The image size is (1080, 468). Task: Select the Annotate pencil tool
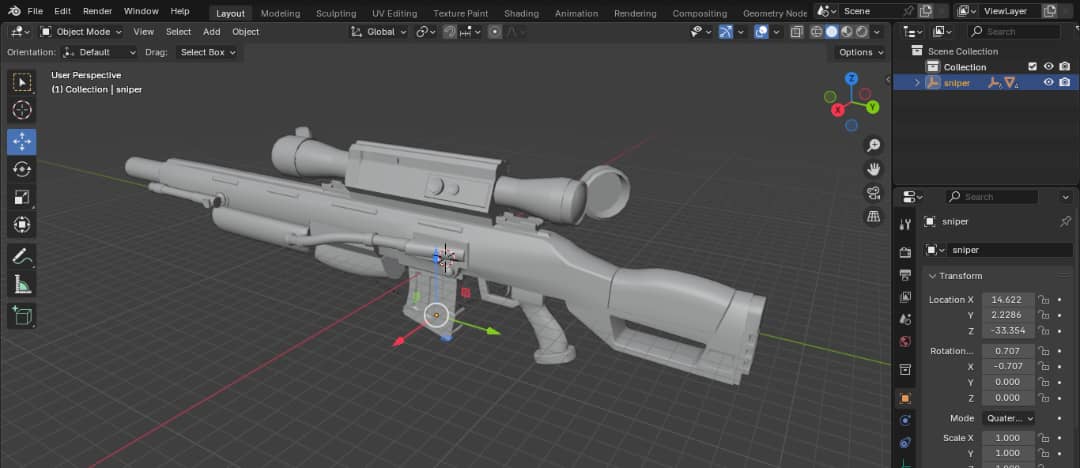pyautogui.click(x=22, y=256)
